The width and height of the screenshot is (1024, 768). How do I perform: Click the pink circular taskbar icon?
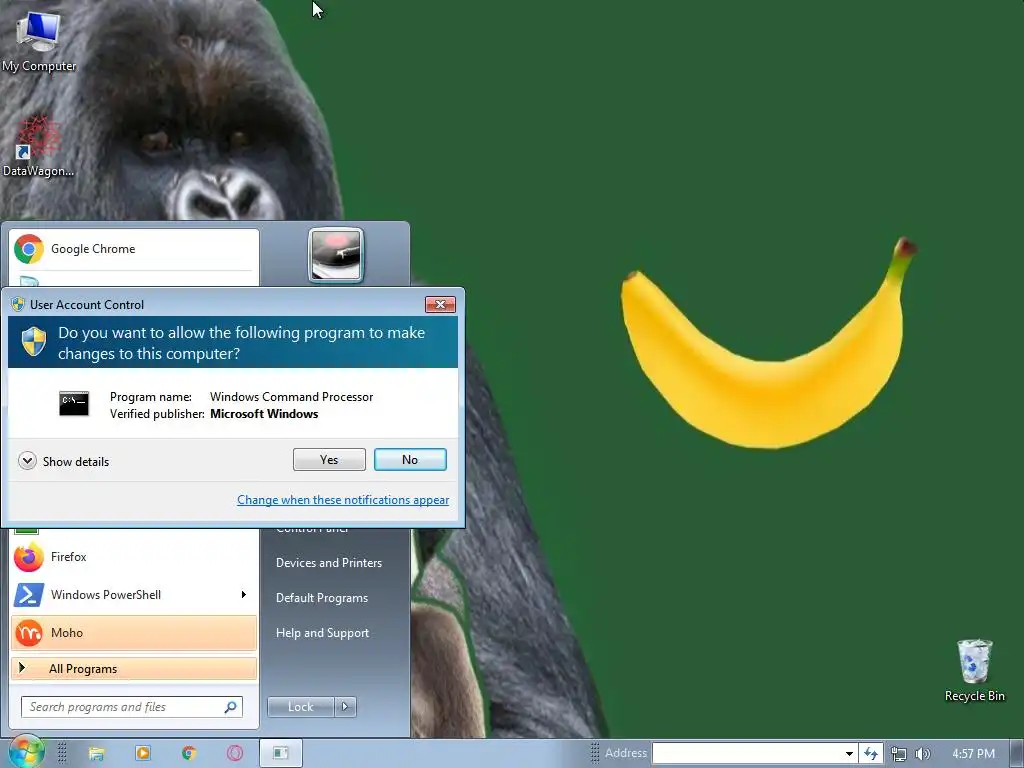coord(234,753)
